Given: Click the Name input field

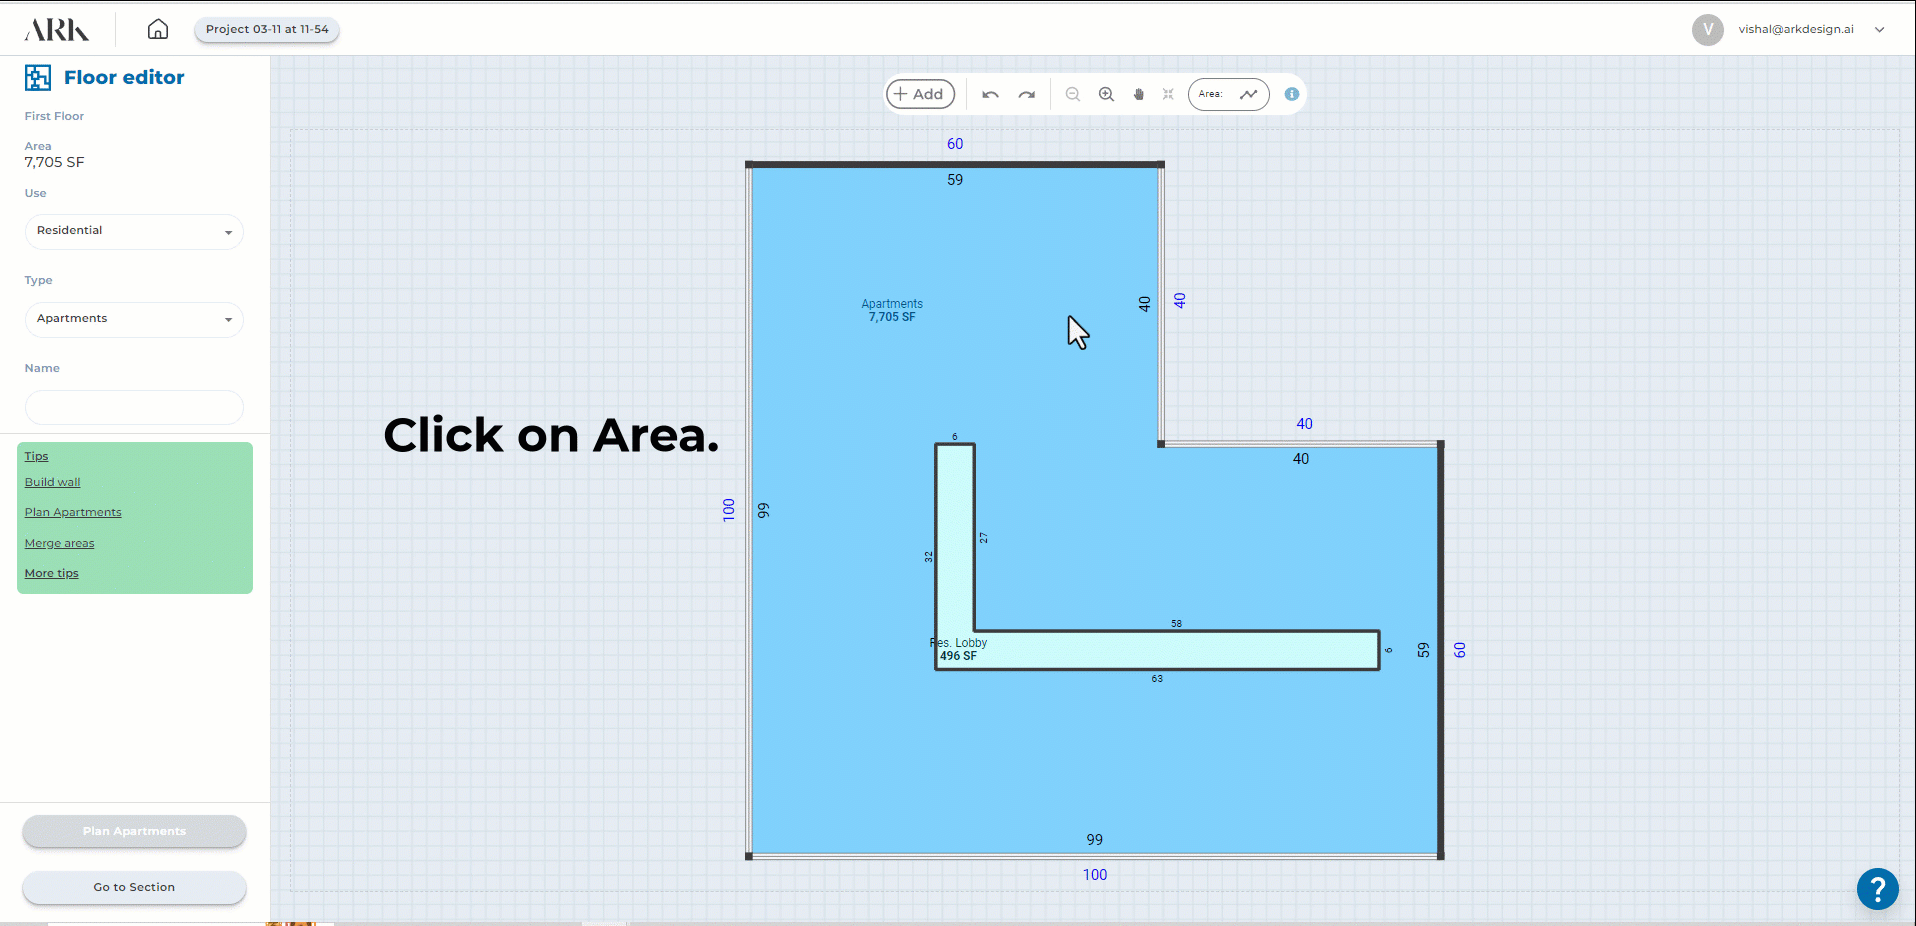Looking at the screenshot, I should click(134, 407).
